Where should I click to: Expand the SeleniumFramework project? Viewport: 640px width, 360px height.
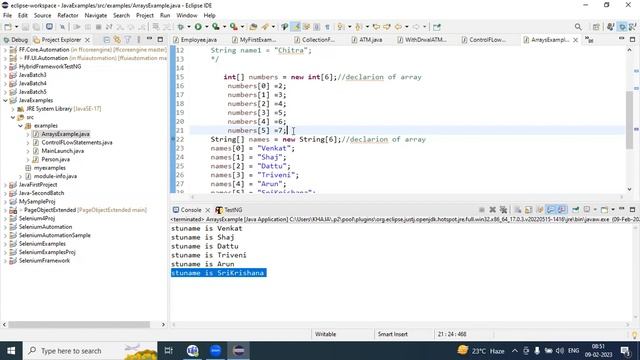(5, 261)
